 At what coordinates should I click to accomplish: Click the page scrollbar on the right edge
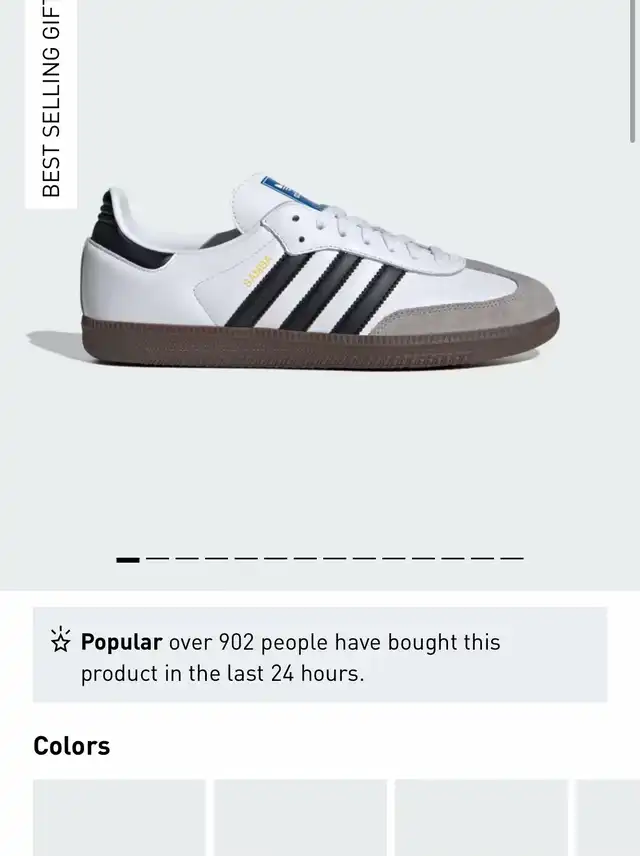point(633,71)
